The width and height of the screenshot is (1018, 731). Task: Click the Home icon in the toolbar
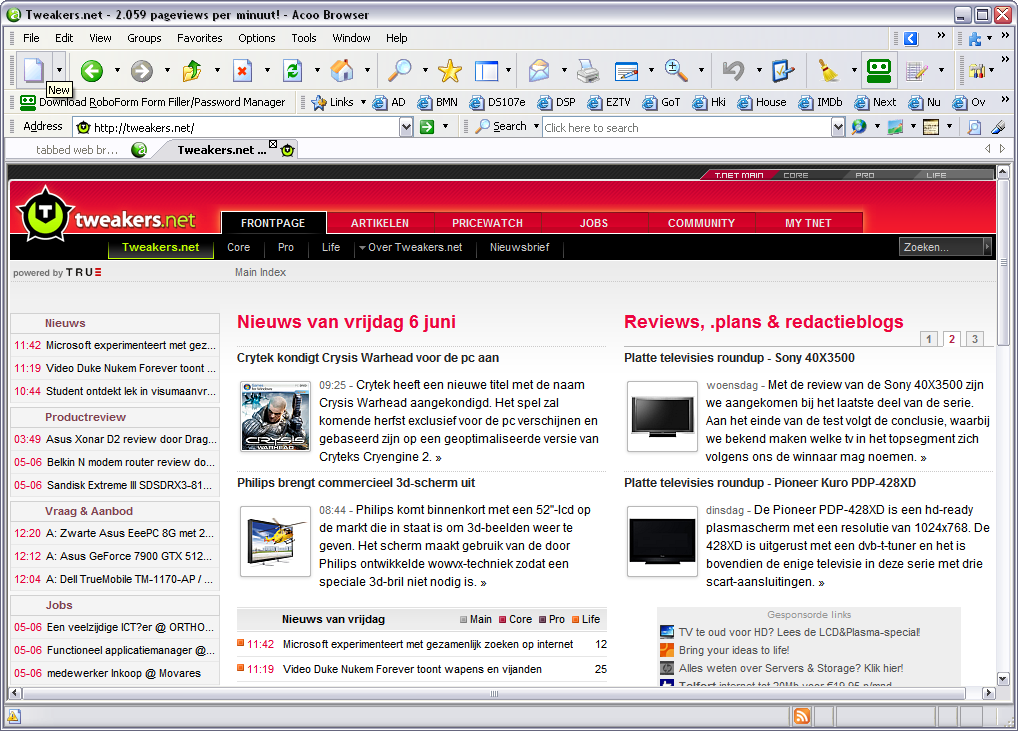pos(342,70)
